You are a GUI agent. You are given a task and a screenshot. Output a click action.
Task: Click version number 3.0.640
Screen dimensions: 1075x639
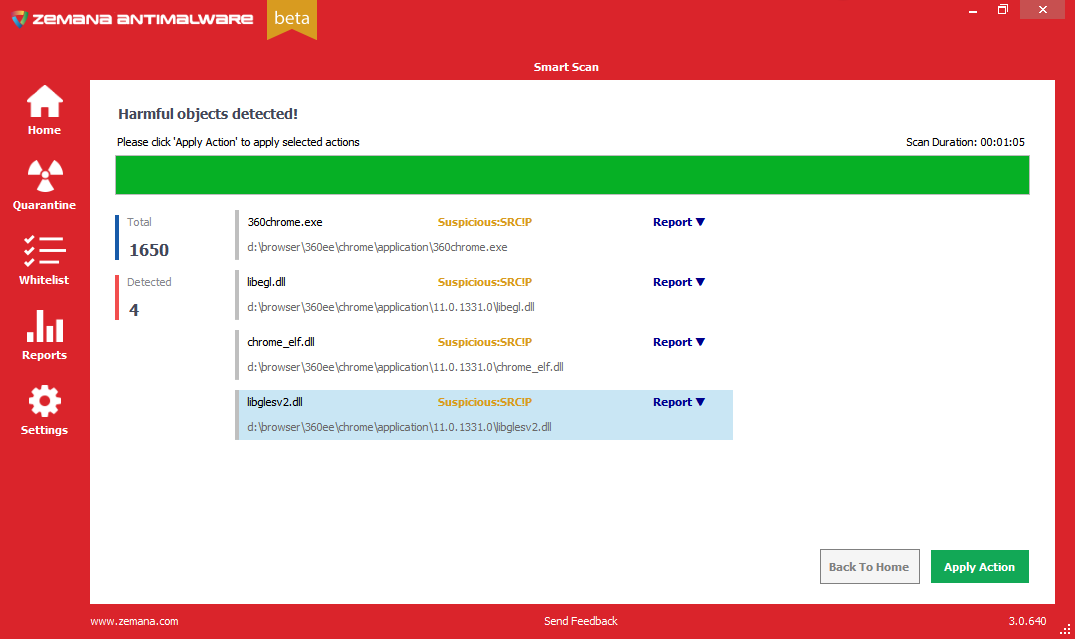[x=1027, y=621]
